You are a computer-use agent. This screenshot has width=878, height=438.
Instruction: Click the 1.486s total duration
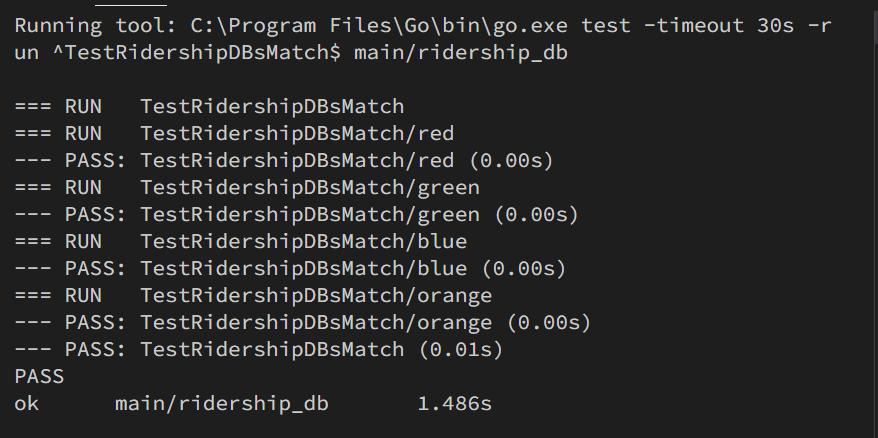pyautogui.click(x=454, y=404)
